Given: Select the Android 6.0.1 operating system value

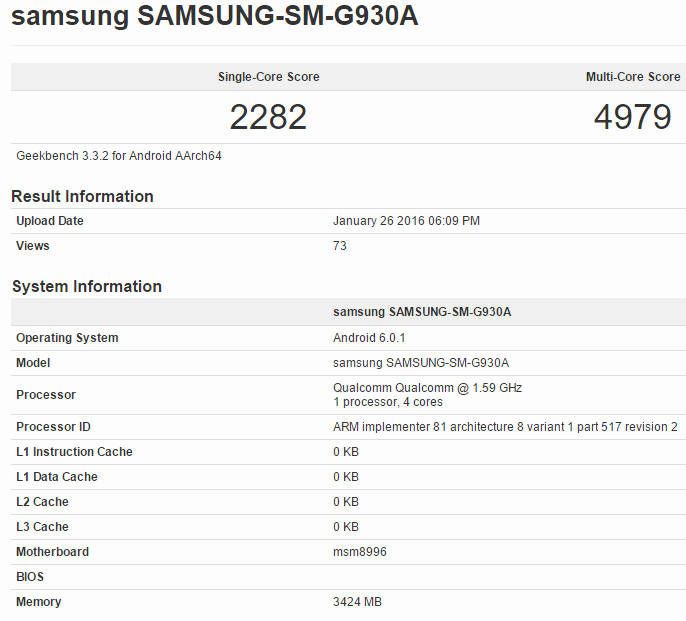Looking at the screenshot, I should 369,338.
